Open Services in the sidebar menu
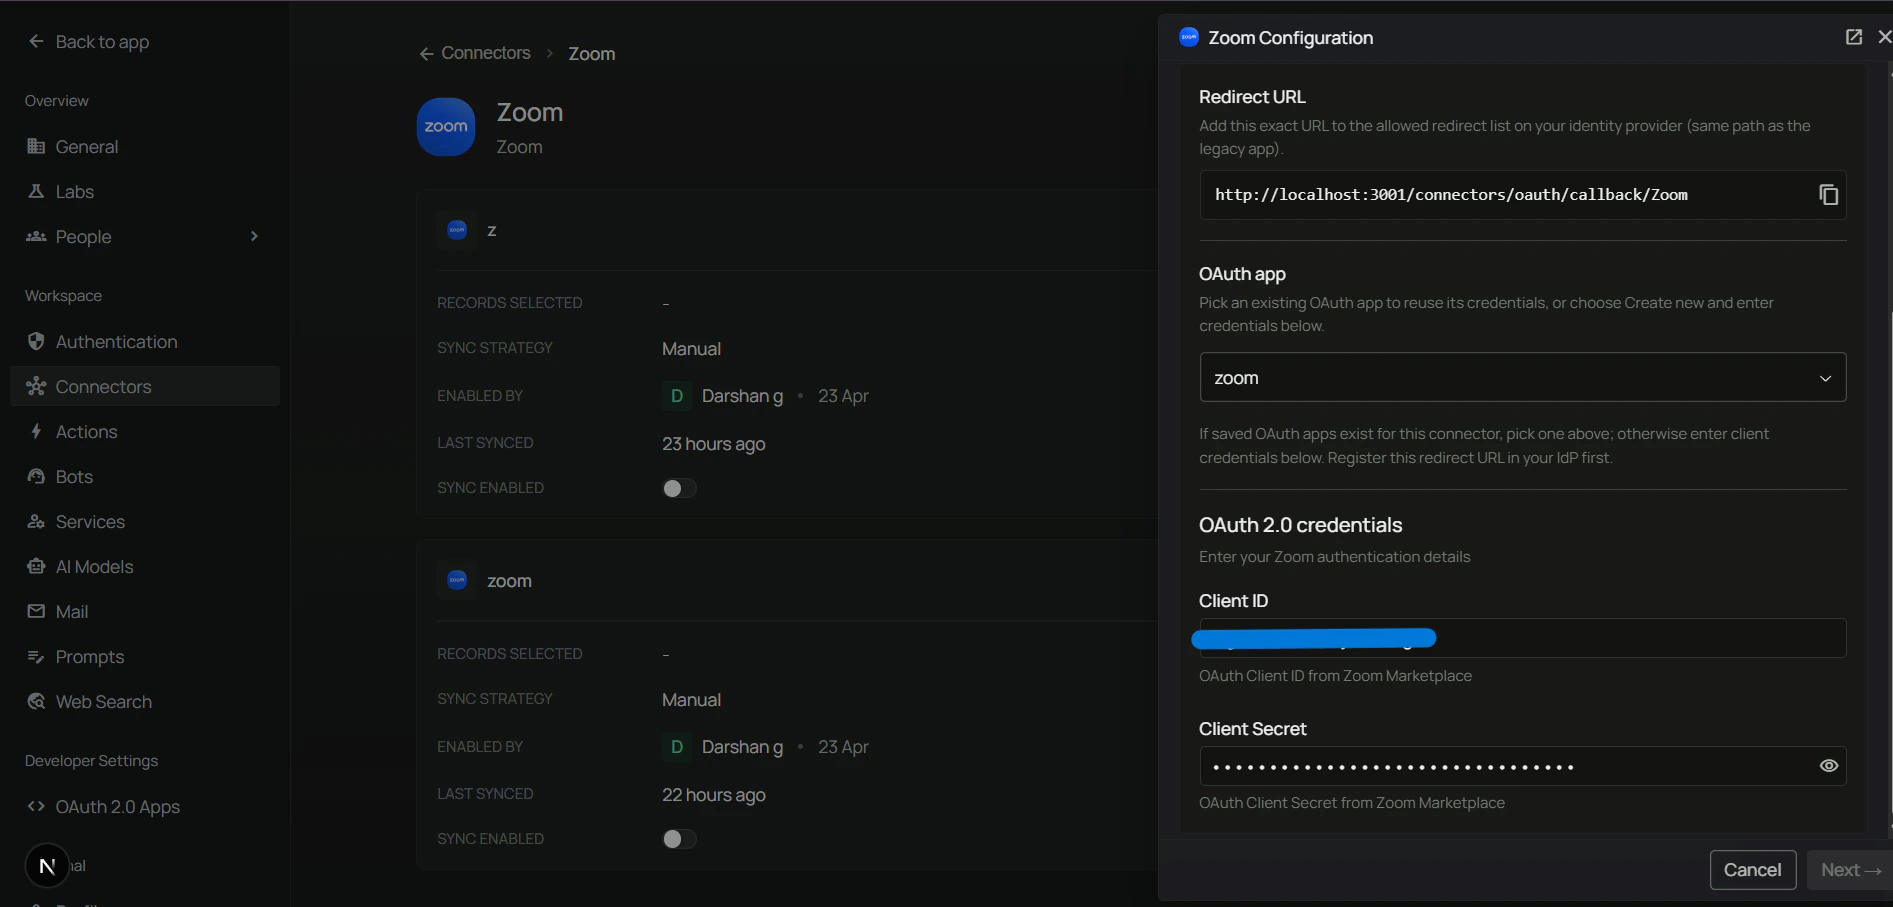 pos(145,521)
